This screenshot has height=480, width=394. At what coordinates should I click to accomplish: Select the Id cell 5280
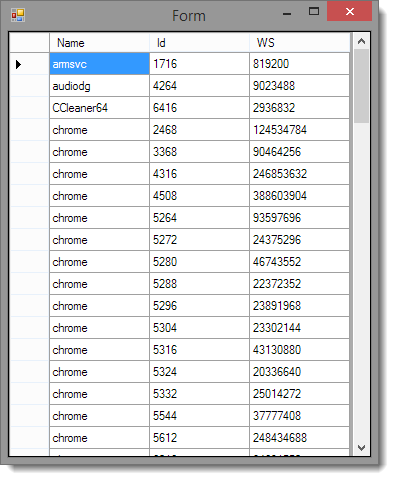(x=199, y=262)
